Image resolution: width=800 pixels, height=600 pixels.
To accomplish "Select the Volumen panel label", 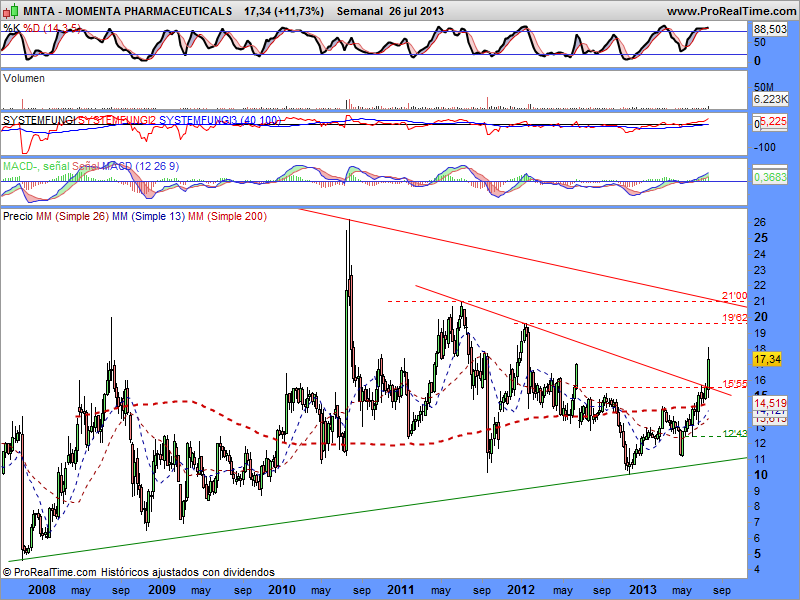I will point(24,78).
